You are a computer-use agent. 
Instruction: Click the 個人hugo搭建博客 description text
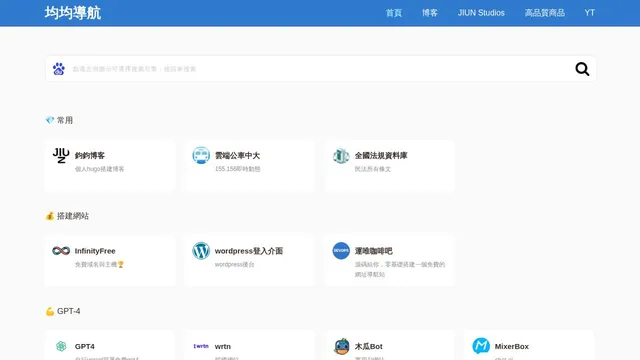[x=100, y=169]
